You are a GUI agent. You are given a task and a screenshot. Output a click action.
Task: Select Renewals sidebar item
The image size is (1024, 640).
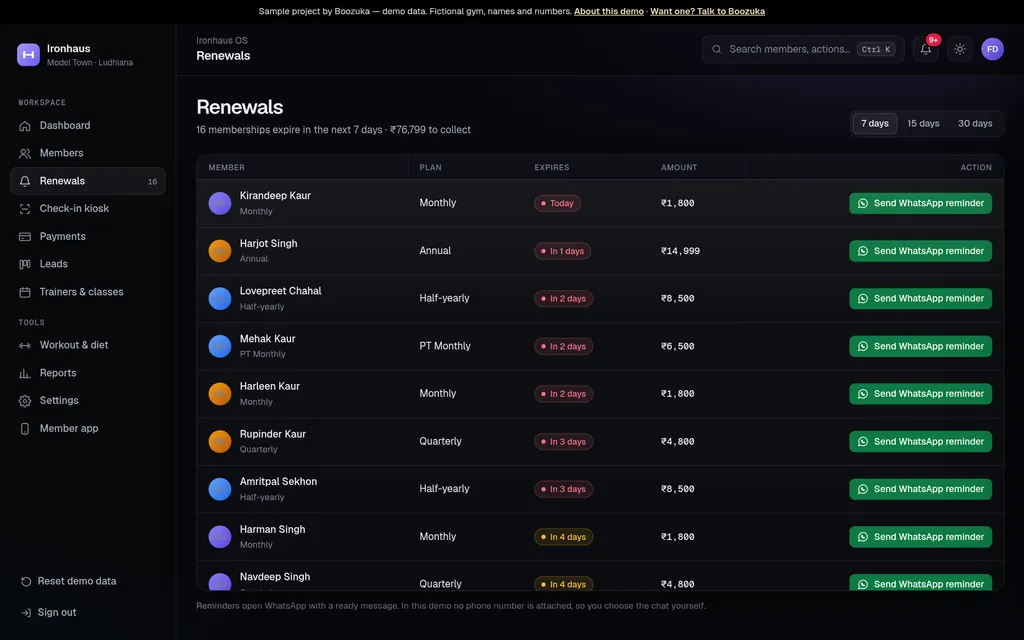88,181
